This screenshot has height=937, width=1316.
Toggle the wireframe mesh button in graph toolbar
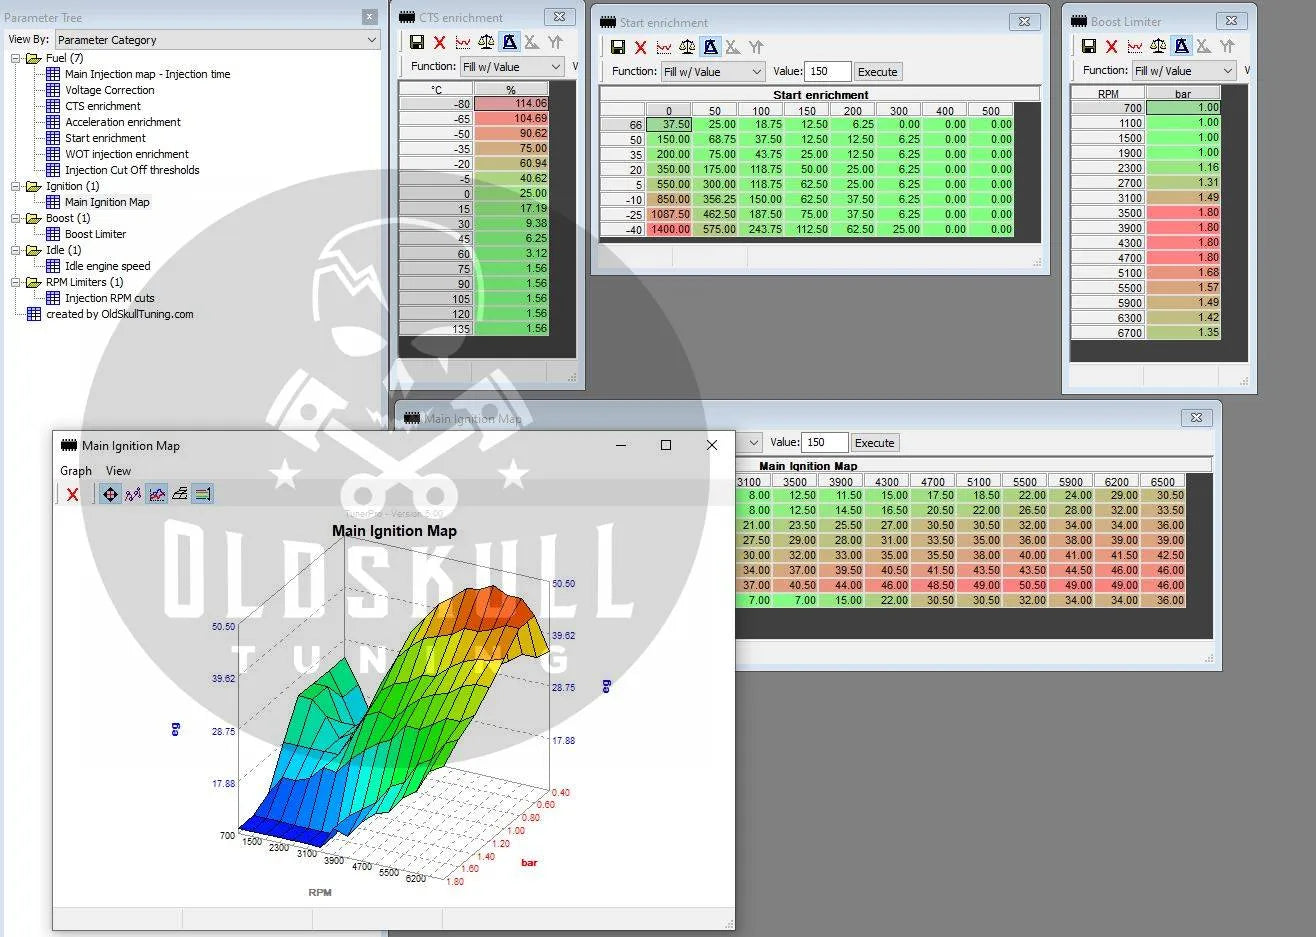[180, 494]
